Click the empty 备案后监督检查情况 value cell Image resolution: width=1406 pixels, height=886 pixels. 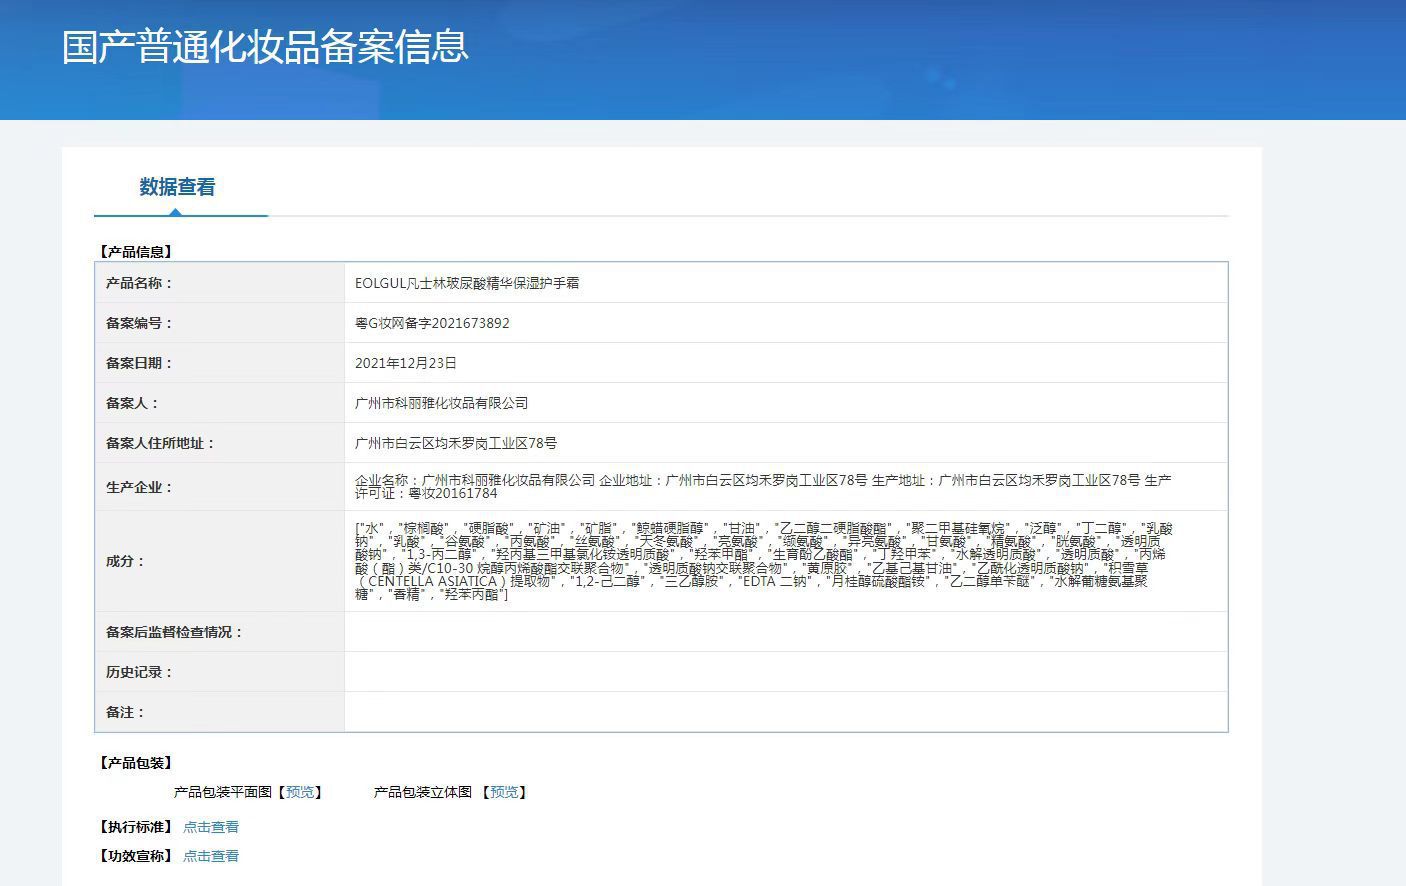785,632
